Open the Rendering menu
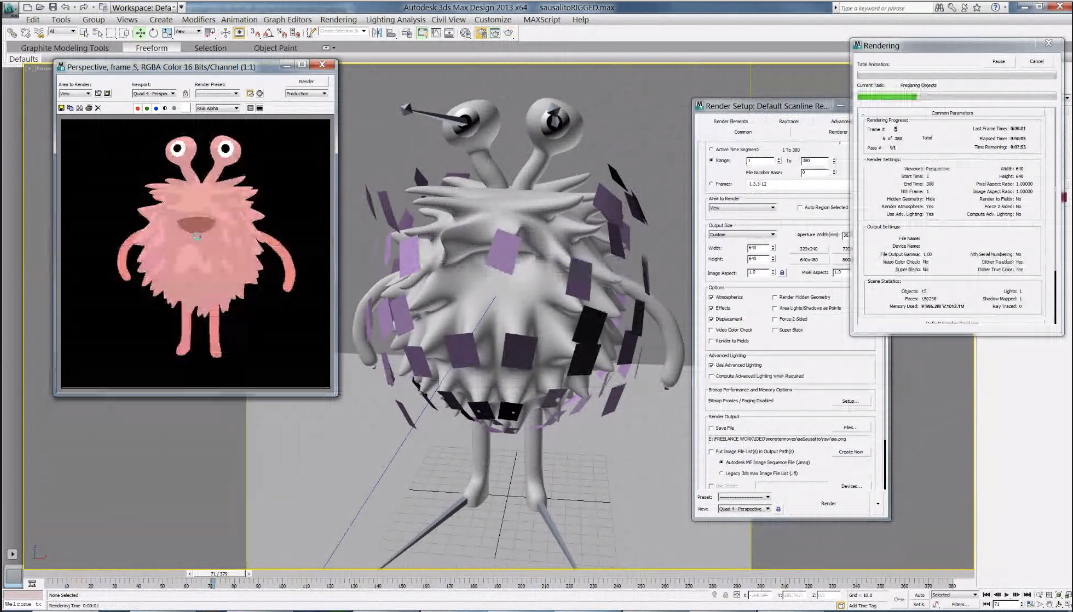 point(338,19)
